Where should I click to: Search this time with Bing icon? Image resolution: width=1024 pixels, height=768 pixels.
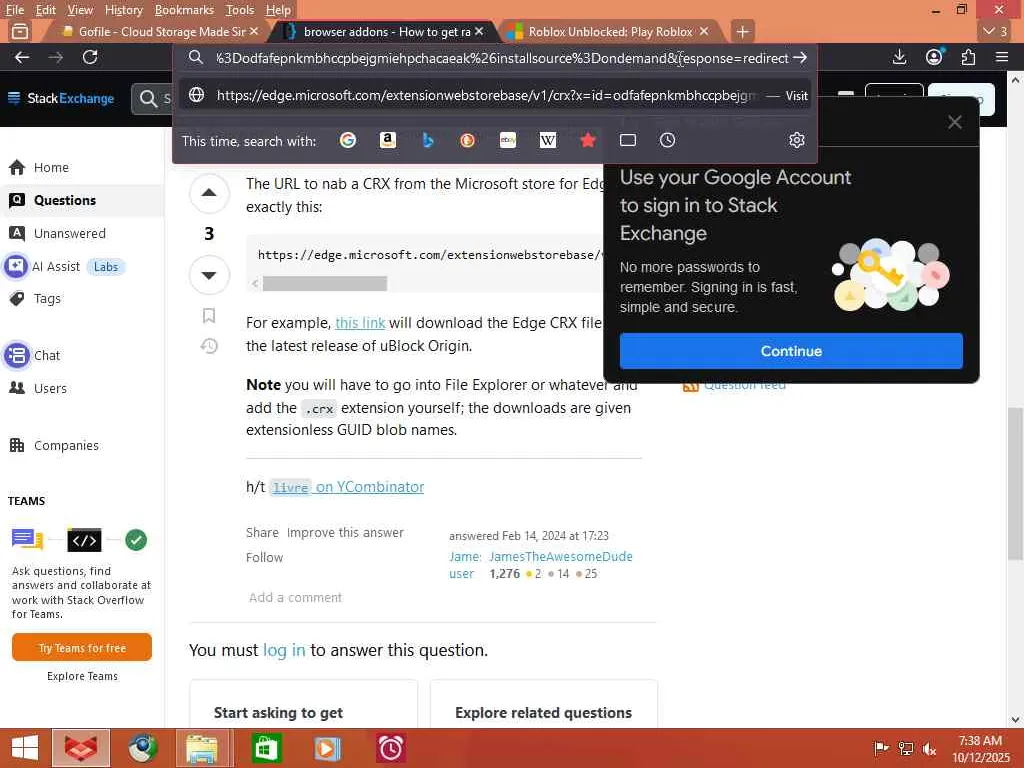(428, 140)
